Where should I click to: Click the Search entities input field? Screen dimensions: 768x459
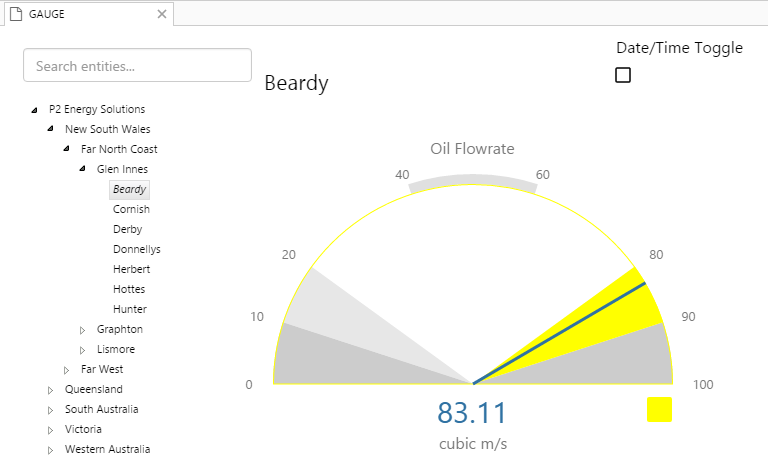137,66
